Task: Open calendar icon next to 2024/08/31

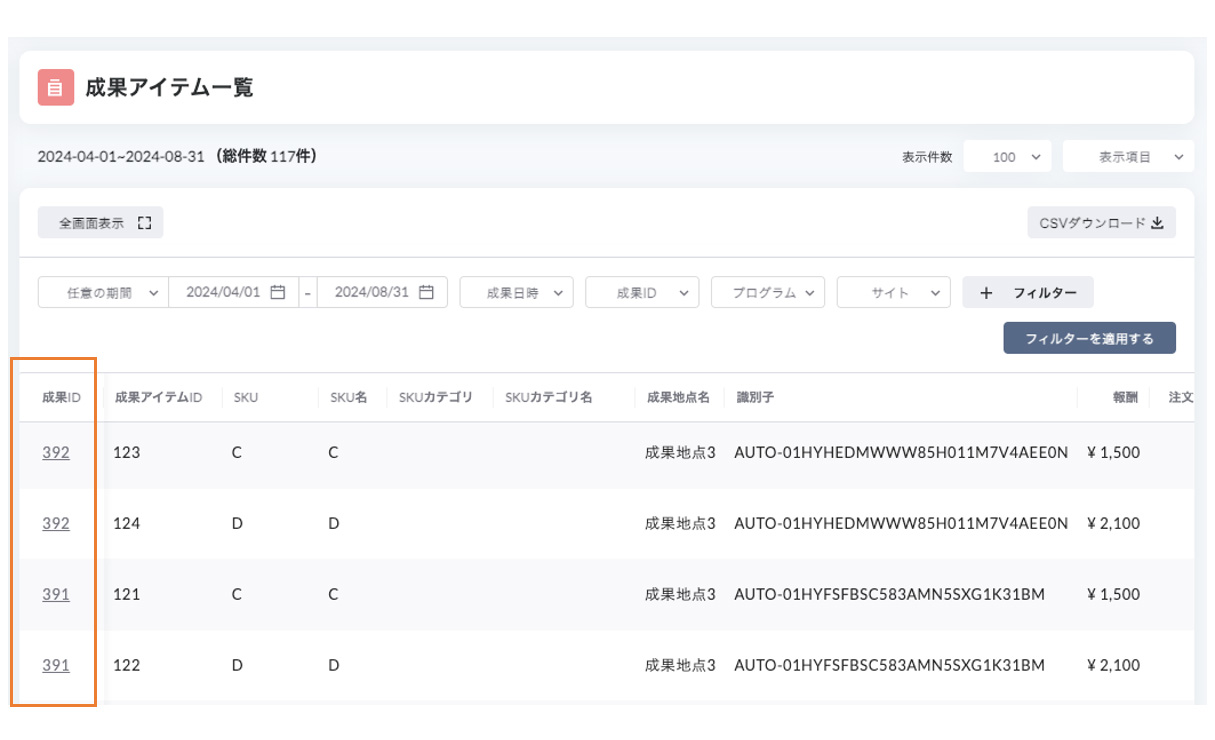Action: point(426,292)
